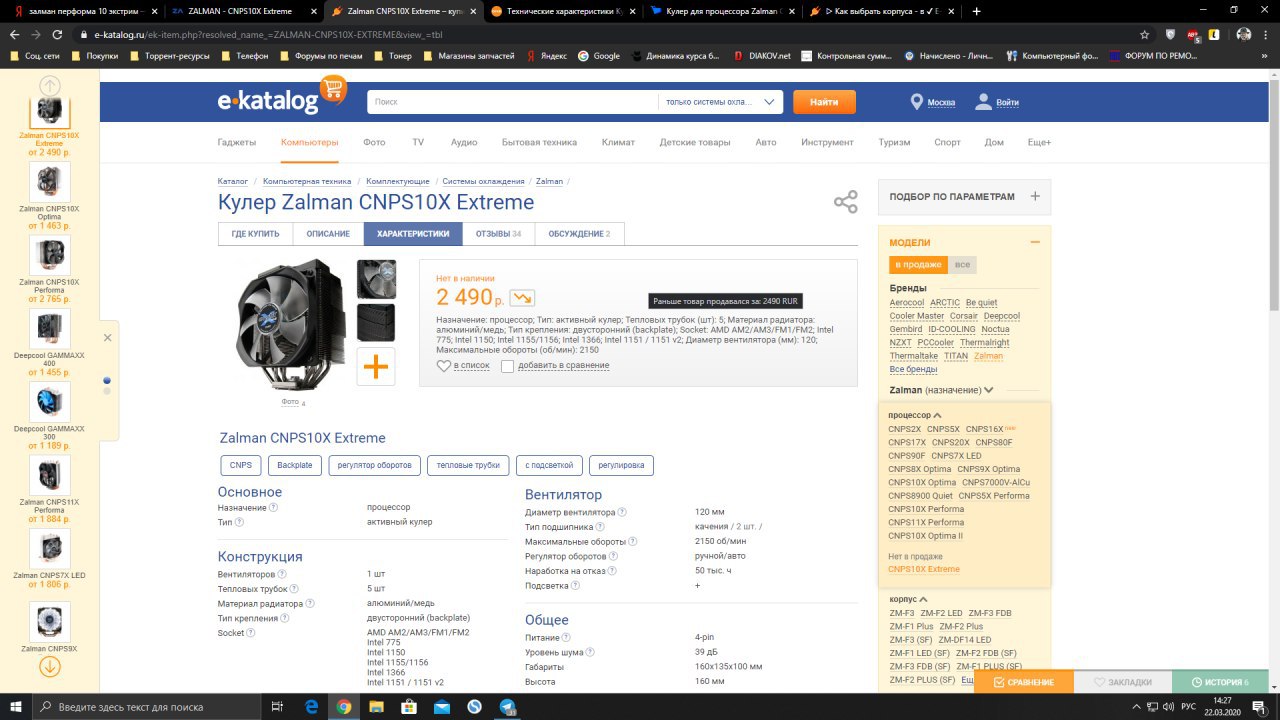Open the 'Характеристики' tab
Viewport: 1280px width, 720px height.
413,234
